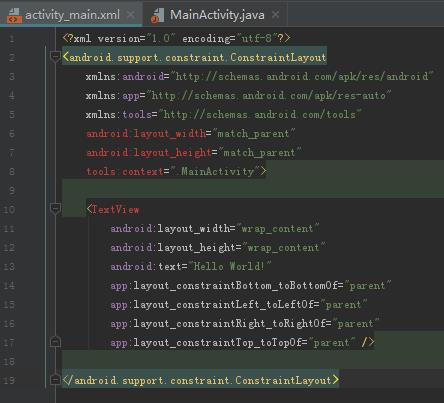Switch to the activity_main.xml tab

click(x=72, y=15)
